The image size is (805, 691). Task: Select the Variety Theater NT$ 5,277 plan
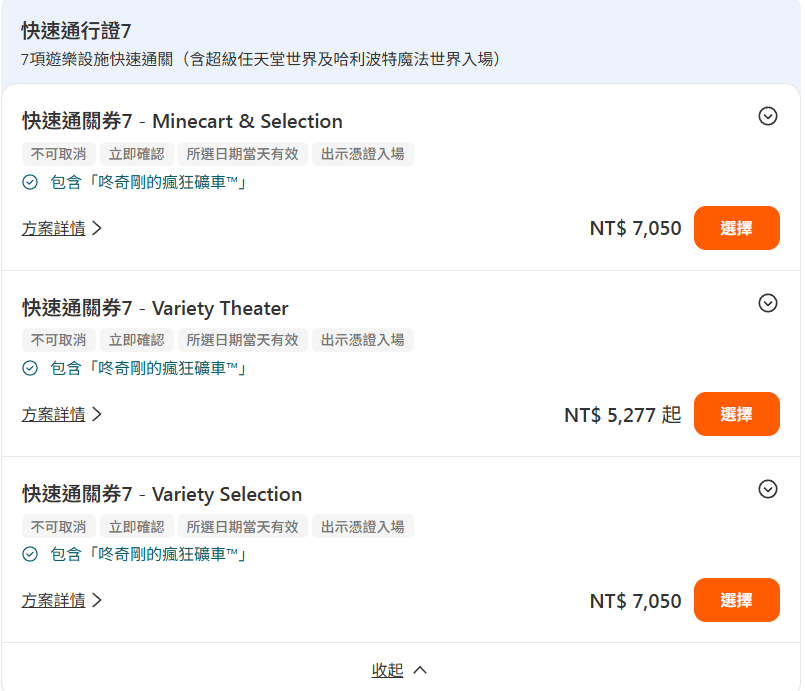coord(736,414)
